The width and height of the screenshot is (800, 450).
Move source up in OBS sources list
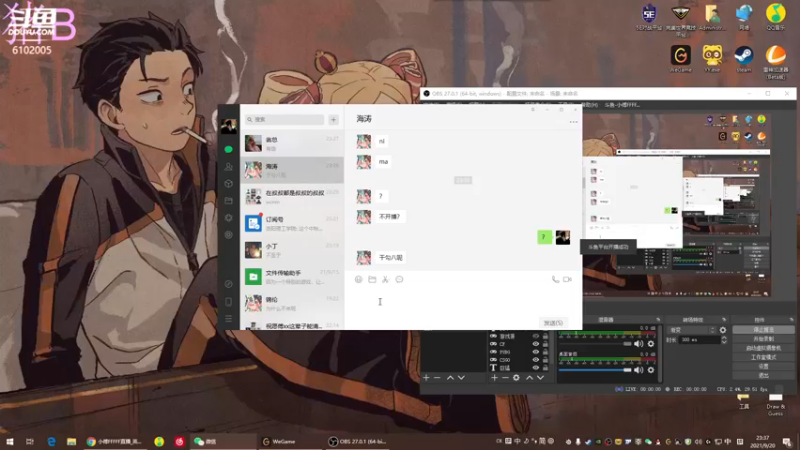(x=530, y=378)
